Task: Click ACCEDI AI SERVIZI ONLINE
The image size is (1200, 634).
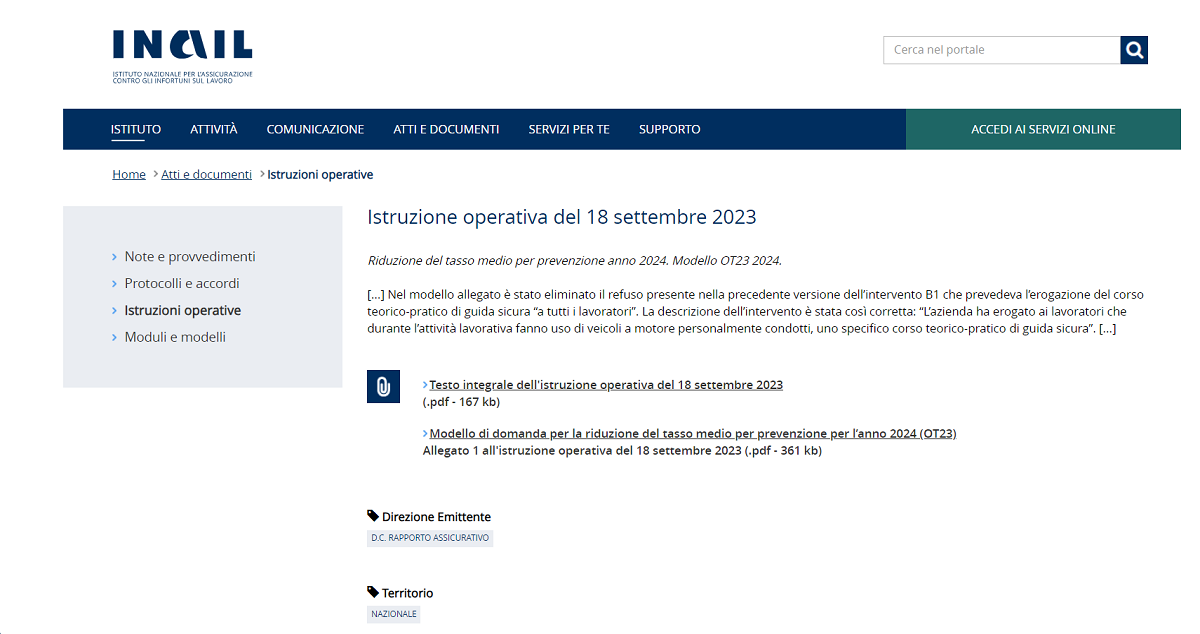Action: tap(1043, 129)
